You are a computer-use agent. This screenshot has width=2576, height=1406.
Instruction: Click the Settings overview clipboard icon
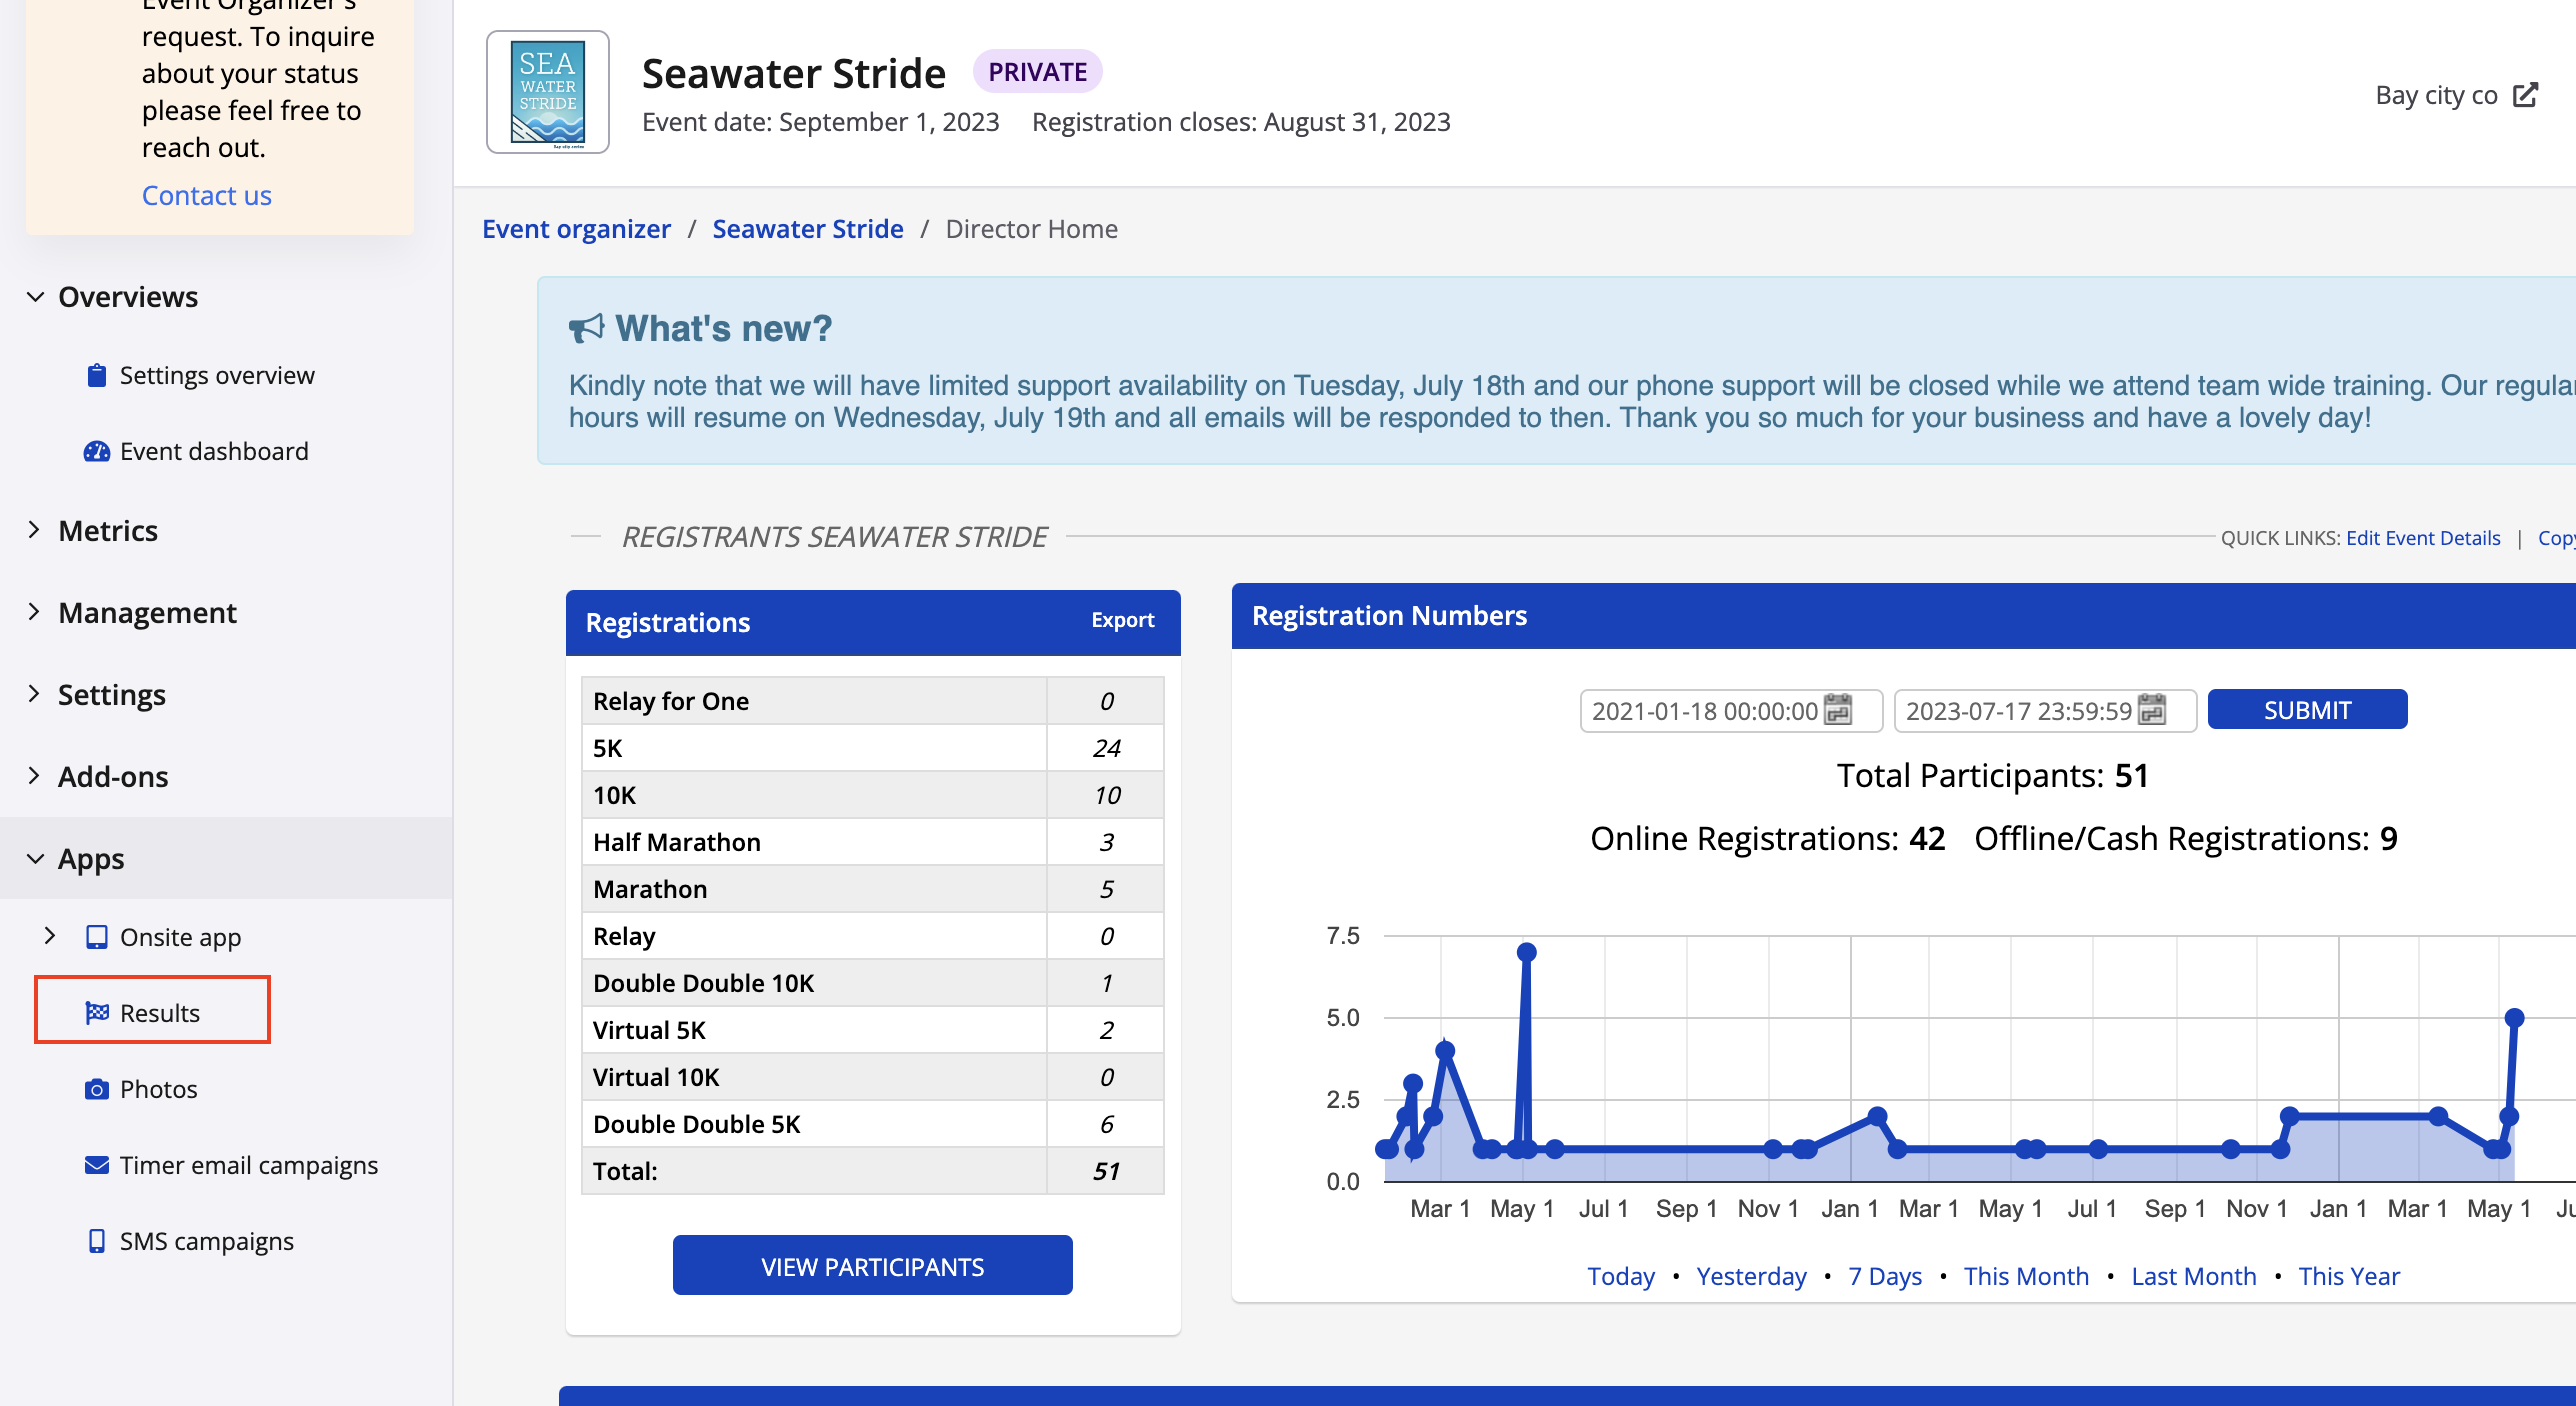pos(96,375)
